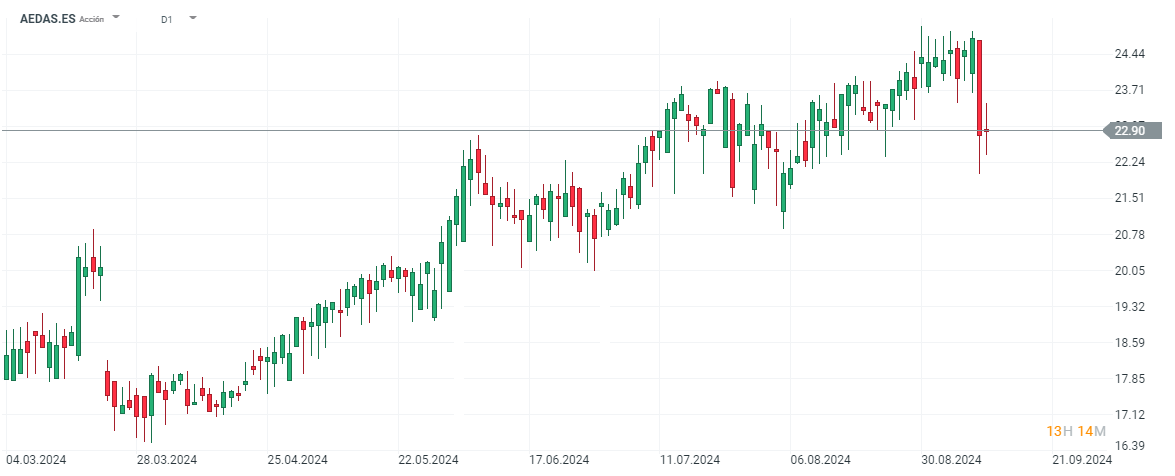Screen dimensions: 1175x476
Task: Click the 18.59 price axis label
Action: (x=1130, y=343)
